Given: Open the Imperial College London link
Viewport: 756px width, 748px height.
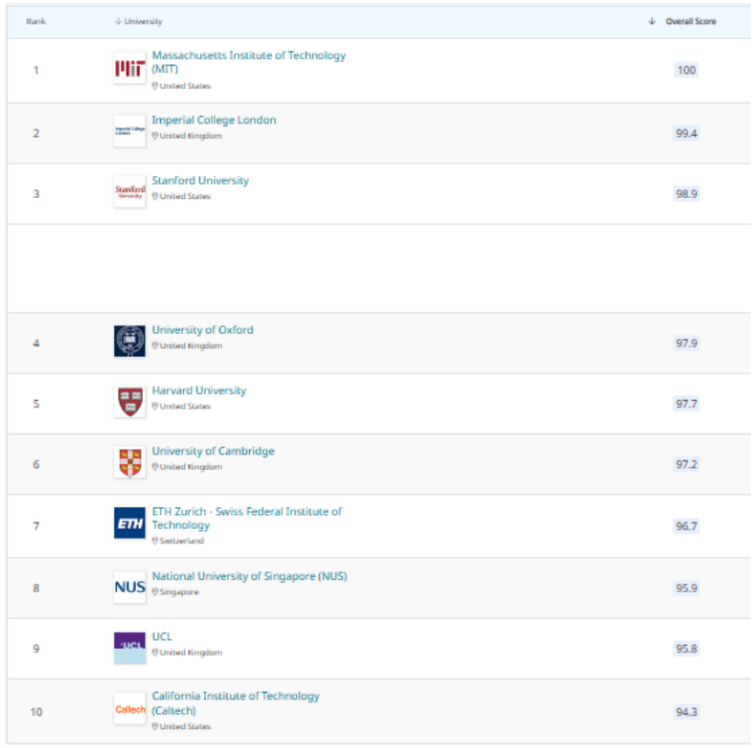Looking at the screenshot, I should (214, 120).
